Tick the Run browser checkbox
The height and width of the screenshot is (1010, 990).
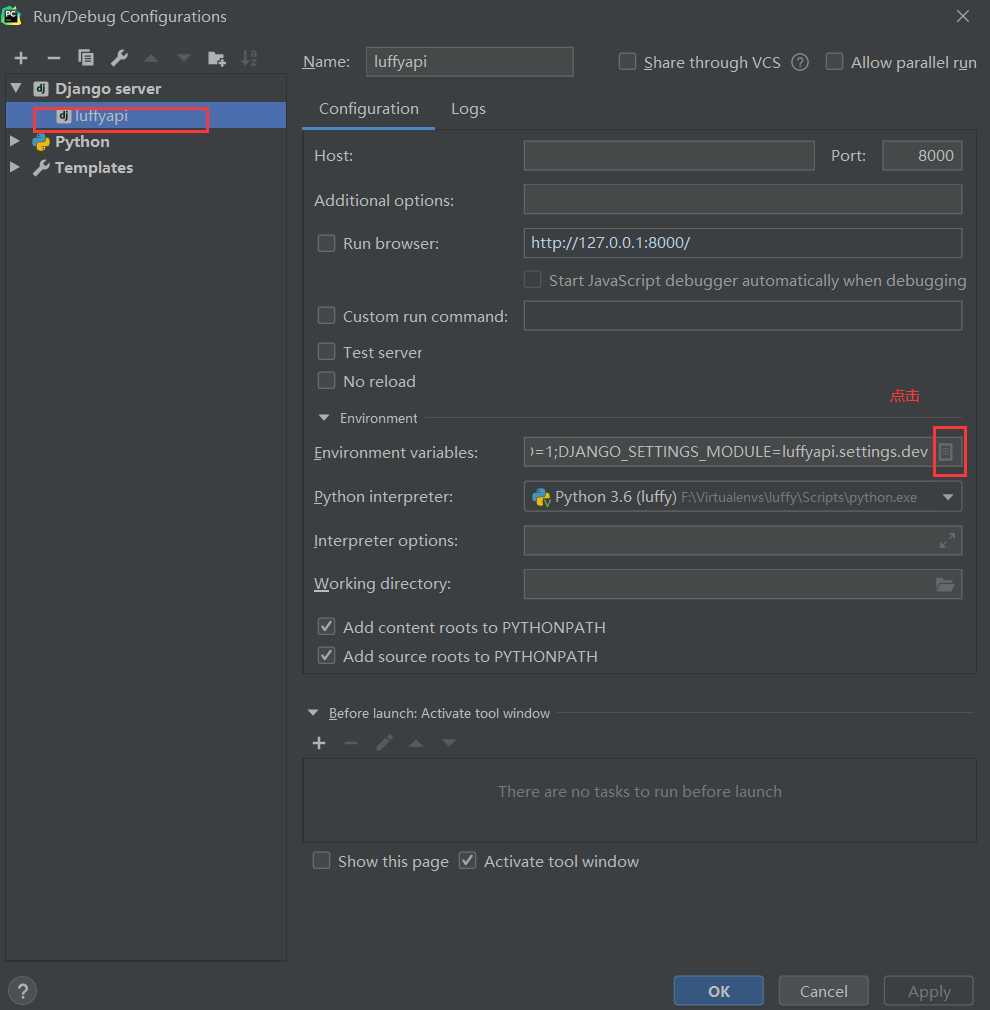(327, 243)
